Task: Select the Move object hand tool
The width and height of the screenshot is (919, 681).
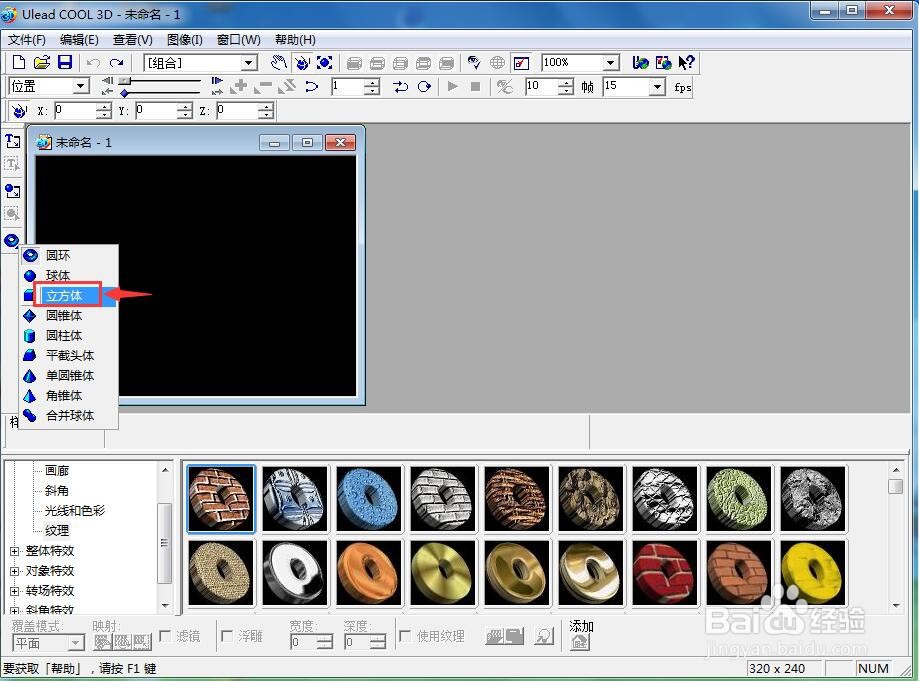Action: [x=278, y=62]
